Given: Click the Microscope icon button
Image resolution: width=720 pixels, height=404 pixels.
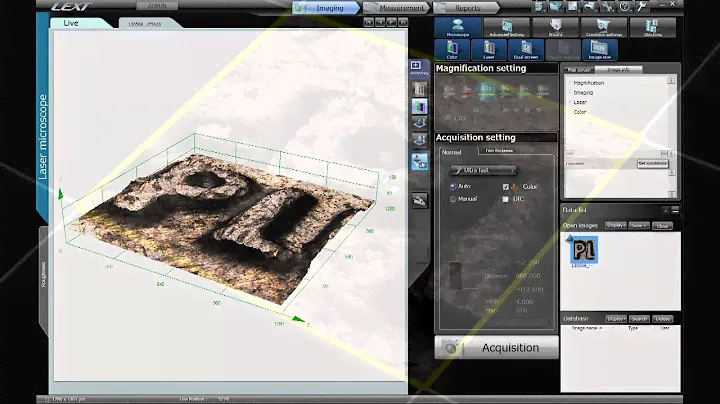Looking at the screenshot, I should coord(456,28).
